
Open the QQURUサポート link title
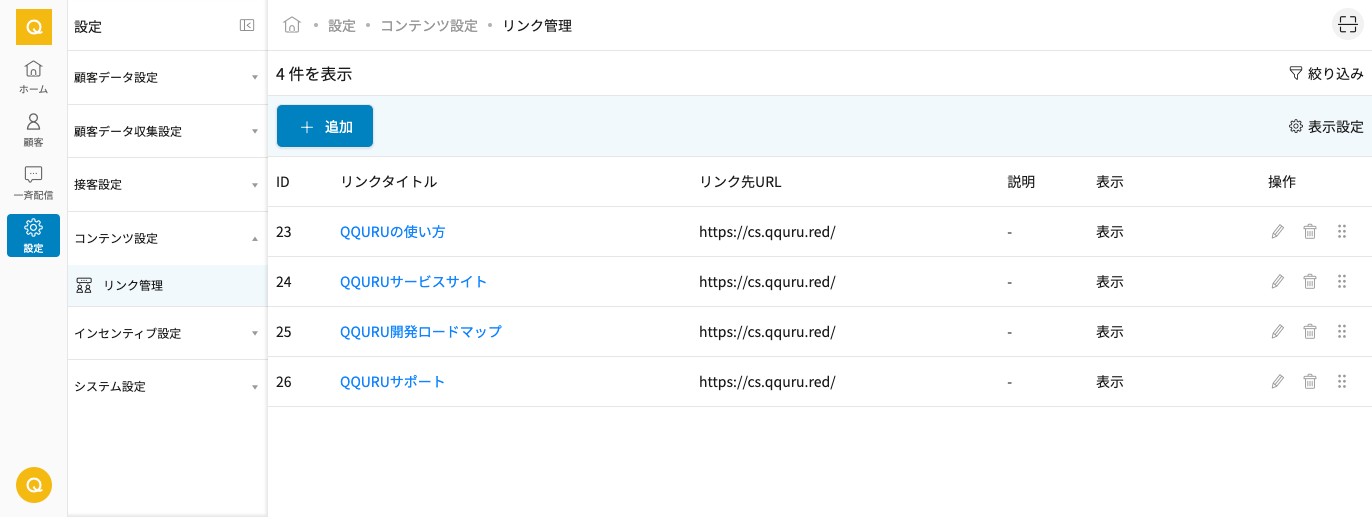pyautogui.click(x=392, y=382)
